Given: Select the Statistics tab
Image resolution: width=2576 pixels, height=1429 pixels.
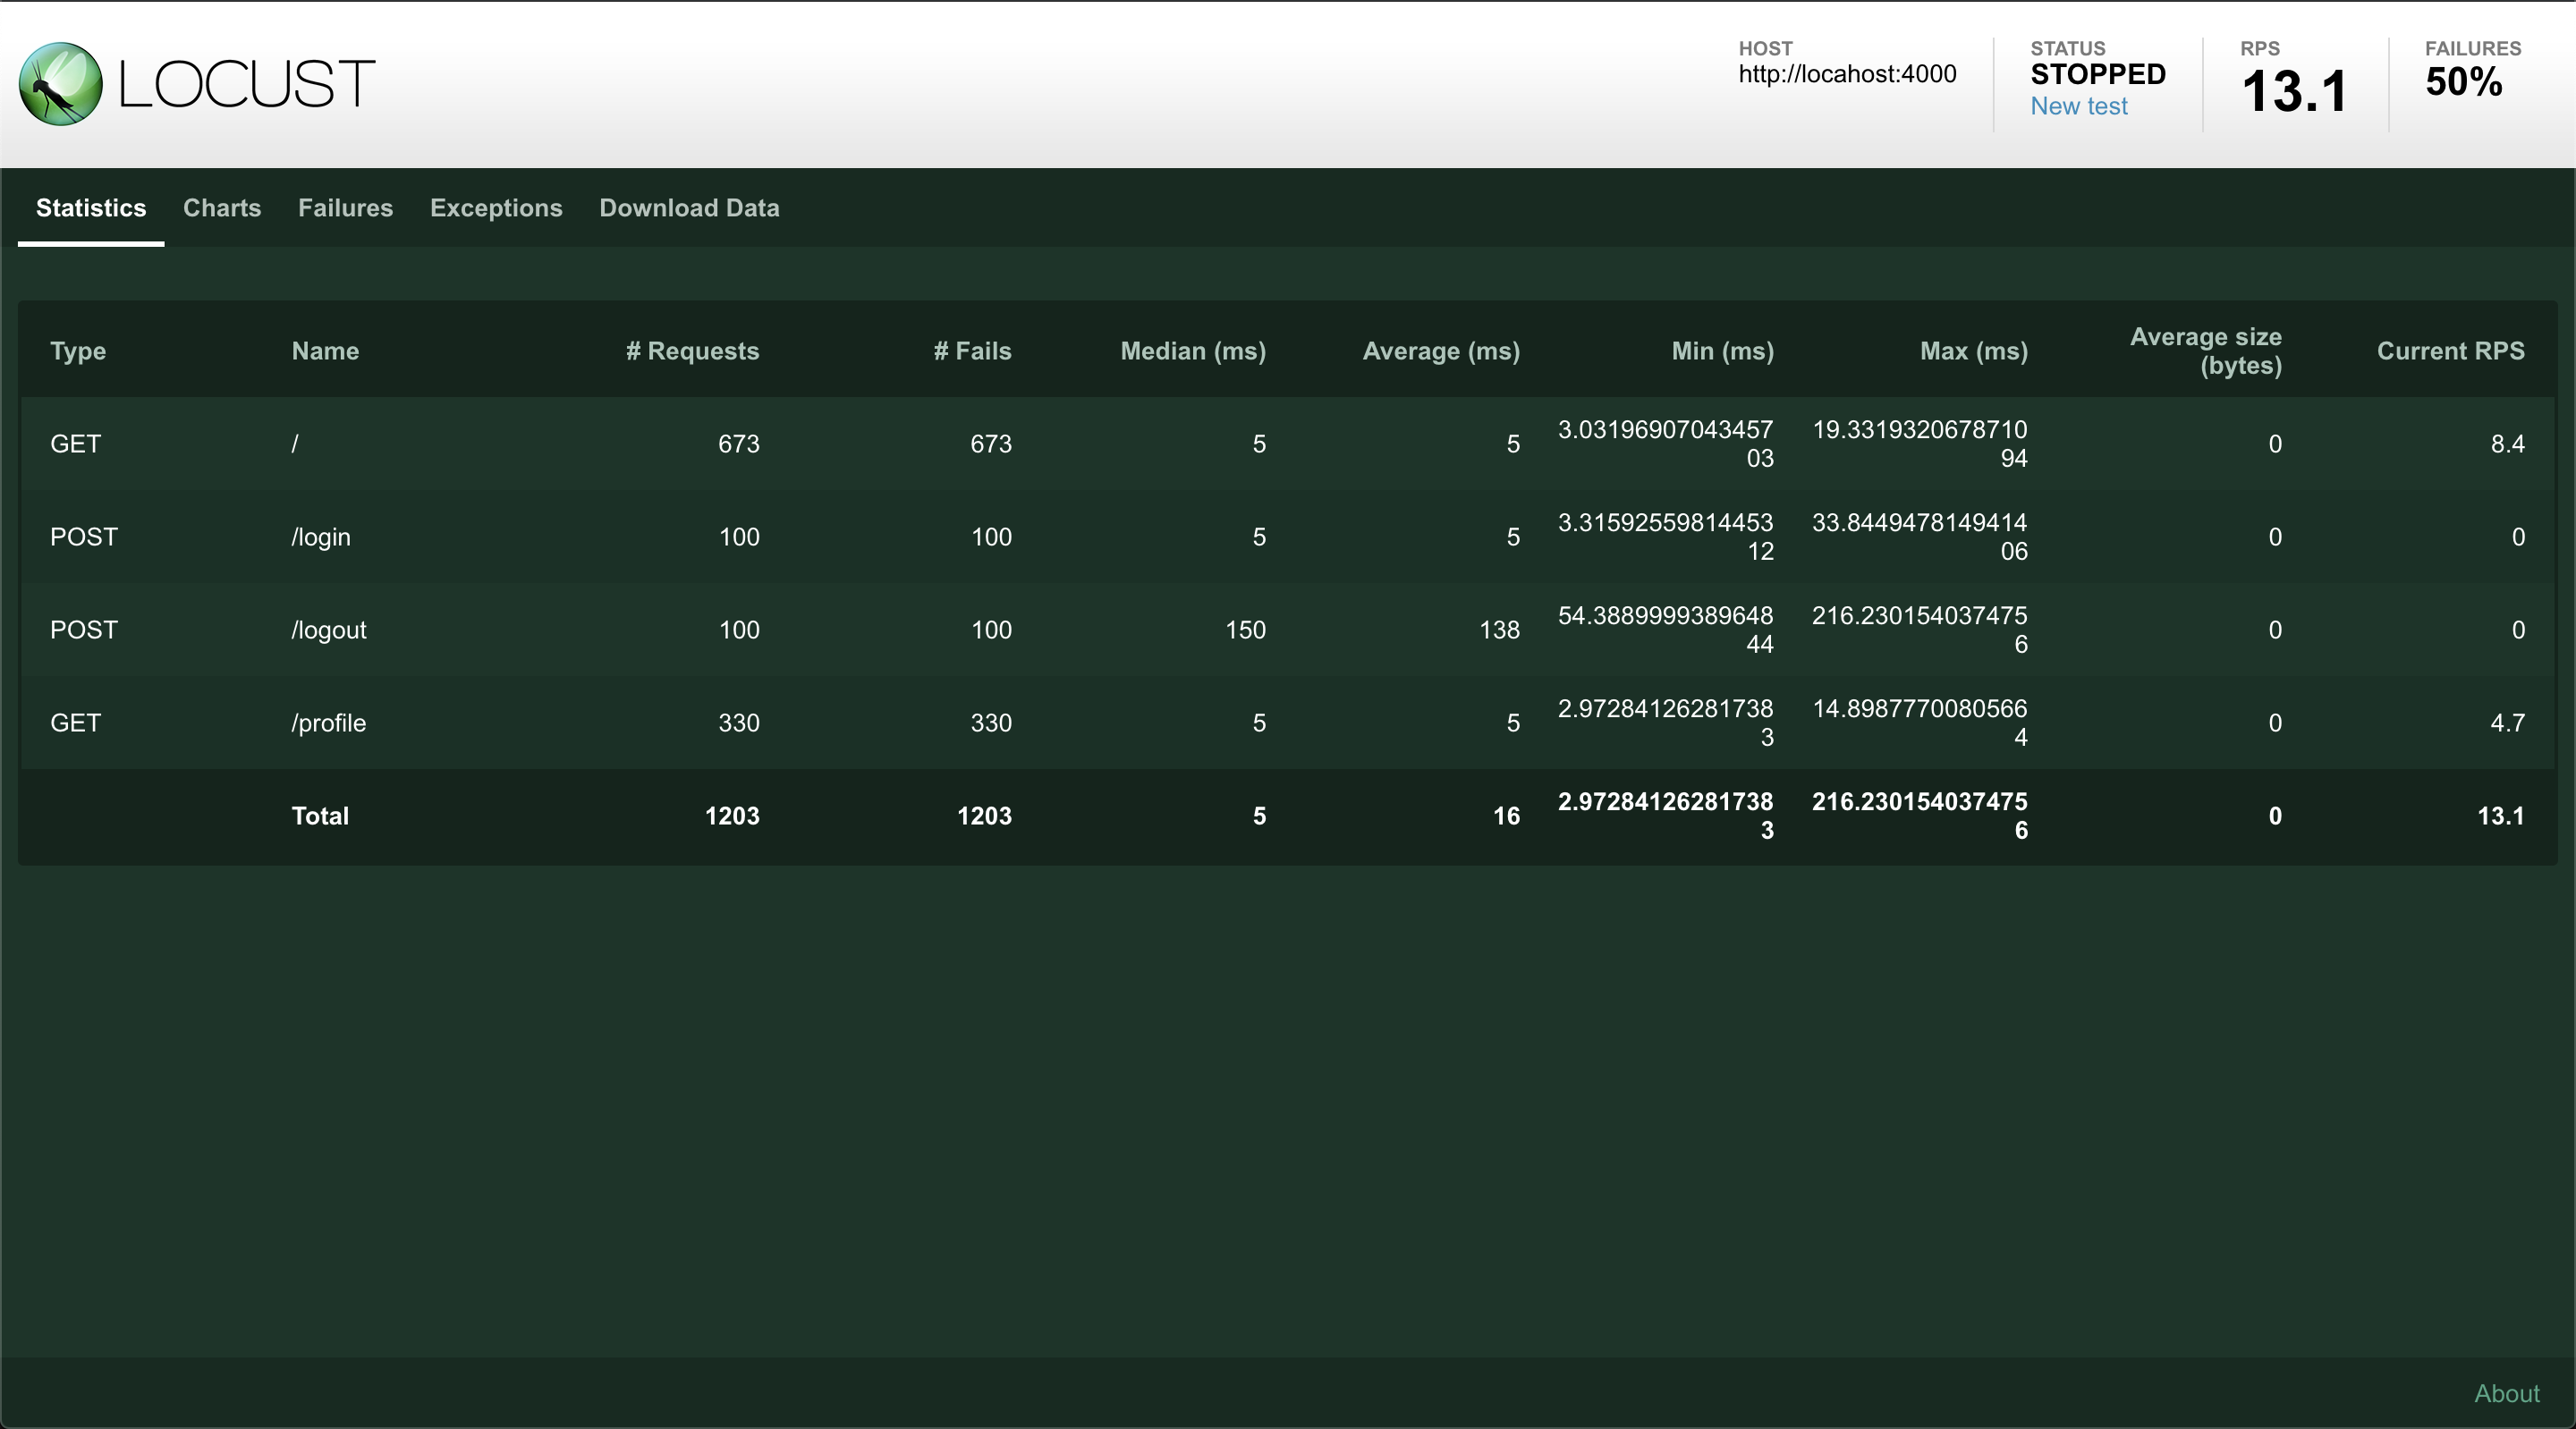Looking at the screenshot, I should click(91, 208).
